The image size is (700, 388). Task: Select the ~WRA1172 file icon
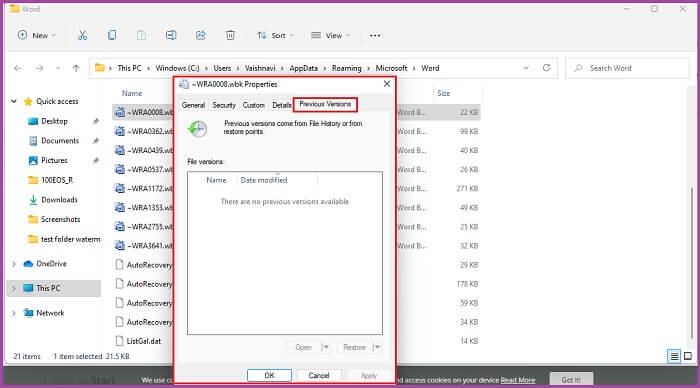120,188
